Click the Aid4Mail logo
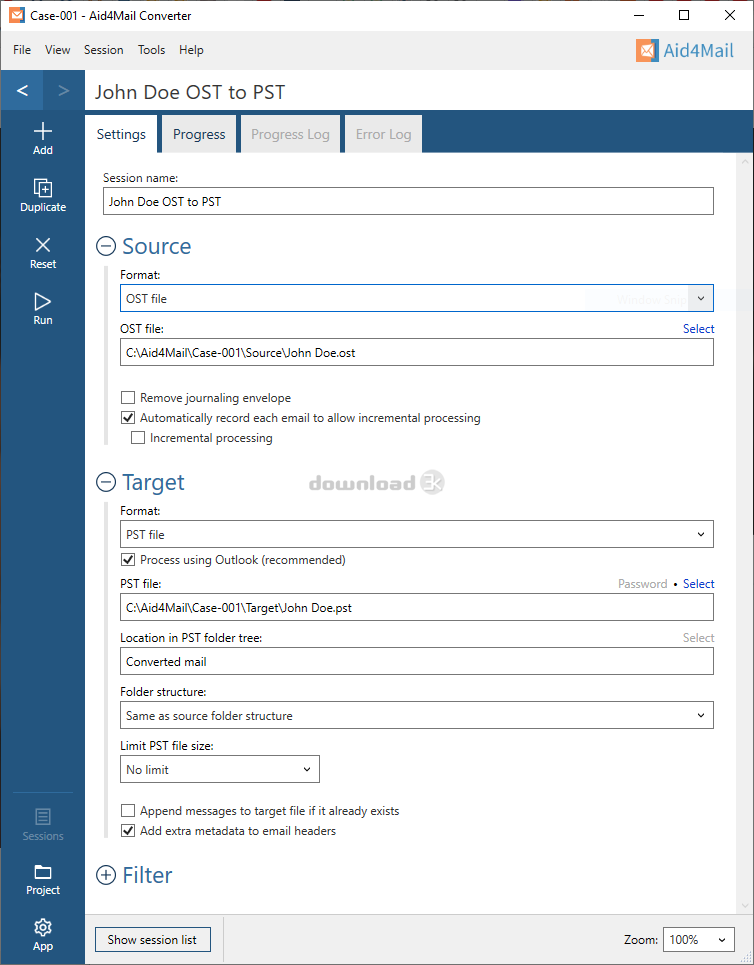The height and width of the screenshot is (965, 754). 684,50
